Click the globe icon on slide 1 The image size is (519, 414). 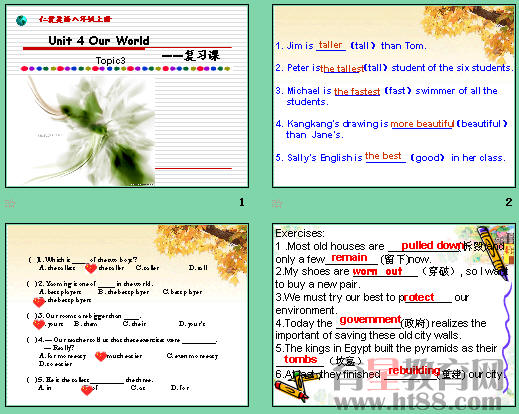(x=21, y=21)
